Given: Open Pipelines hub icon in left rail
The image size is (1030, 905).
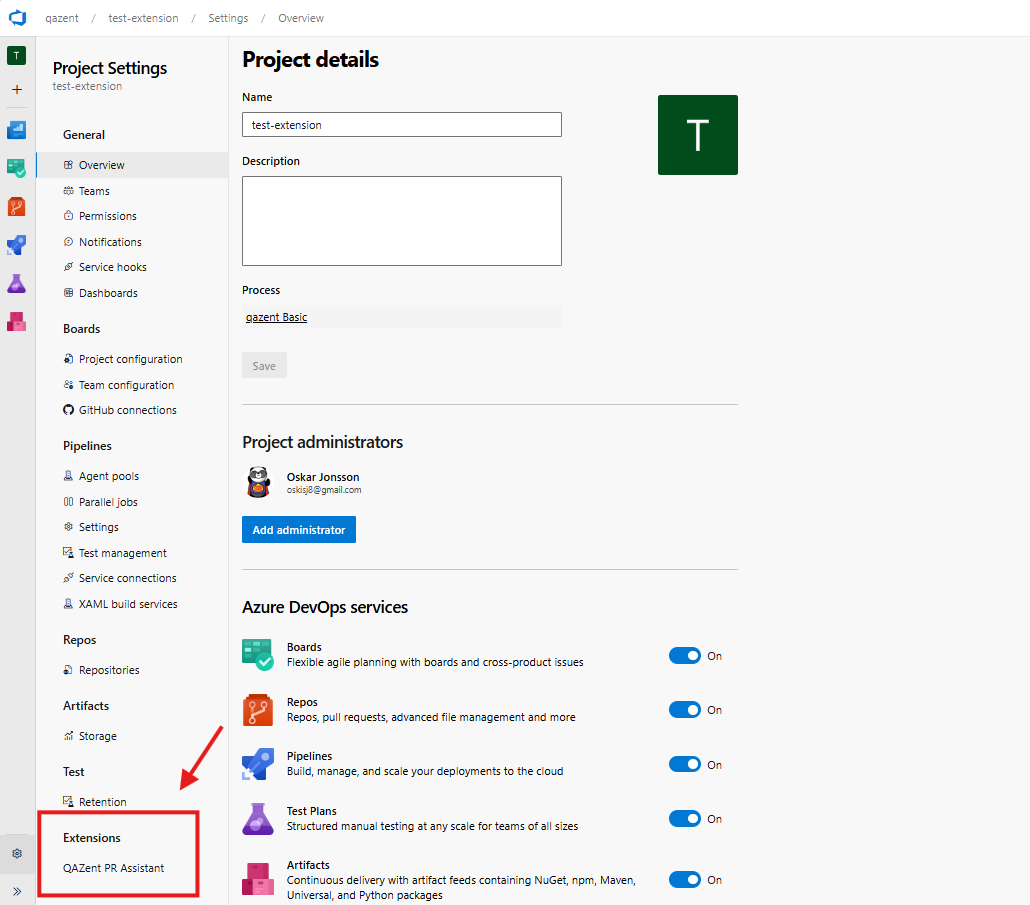Looking at the screenshot, I should [x=16, y=245].
